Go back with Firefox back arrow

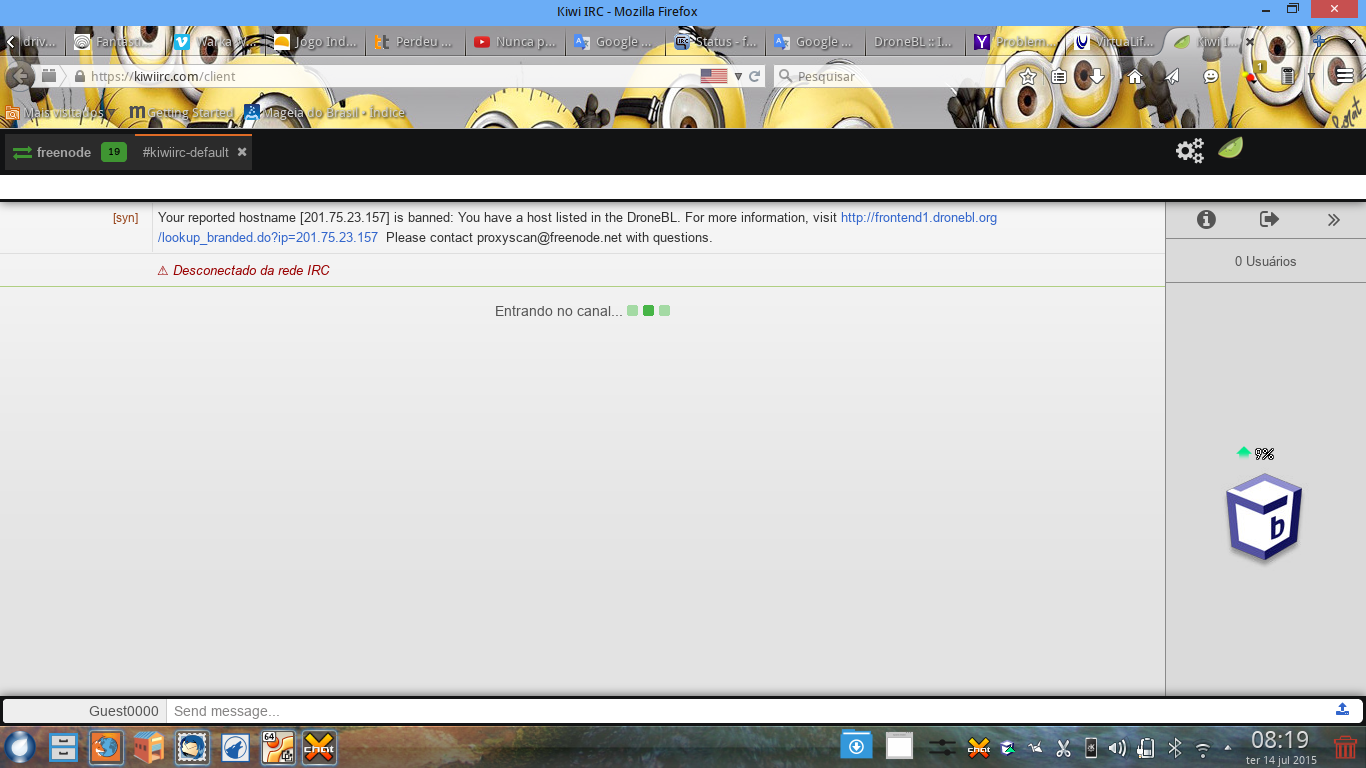click(x=18, y=76)
